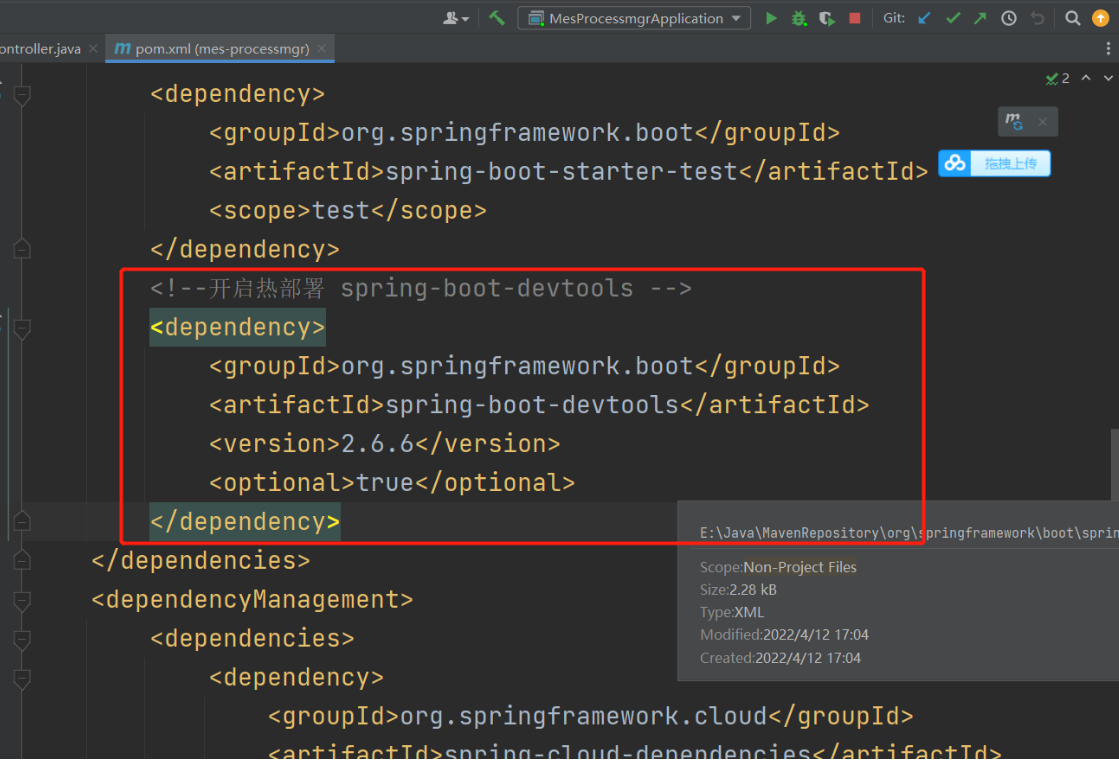Click the </dependencies> closing tag
This screenshot has height=766, width=1119.
[201, 561]
